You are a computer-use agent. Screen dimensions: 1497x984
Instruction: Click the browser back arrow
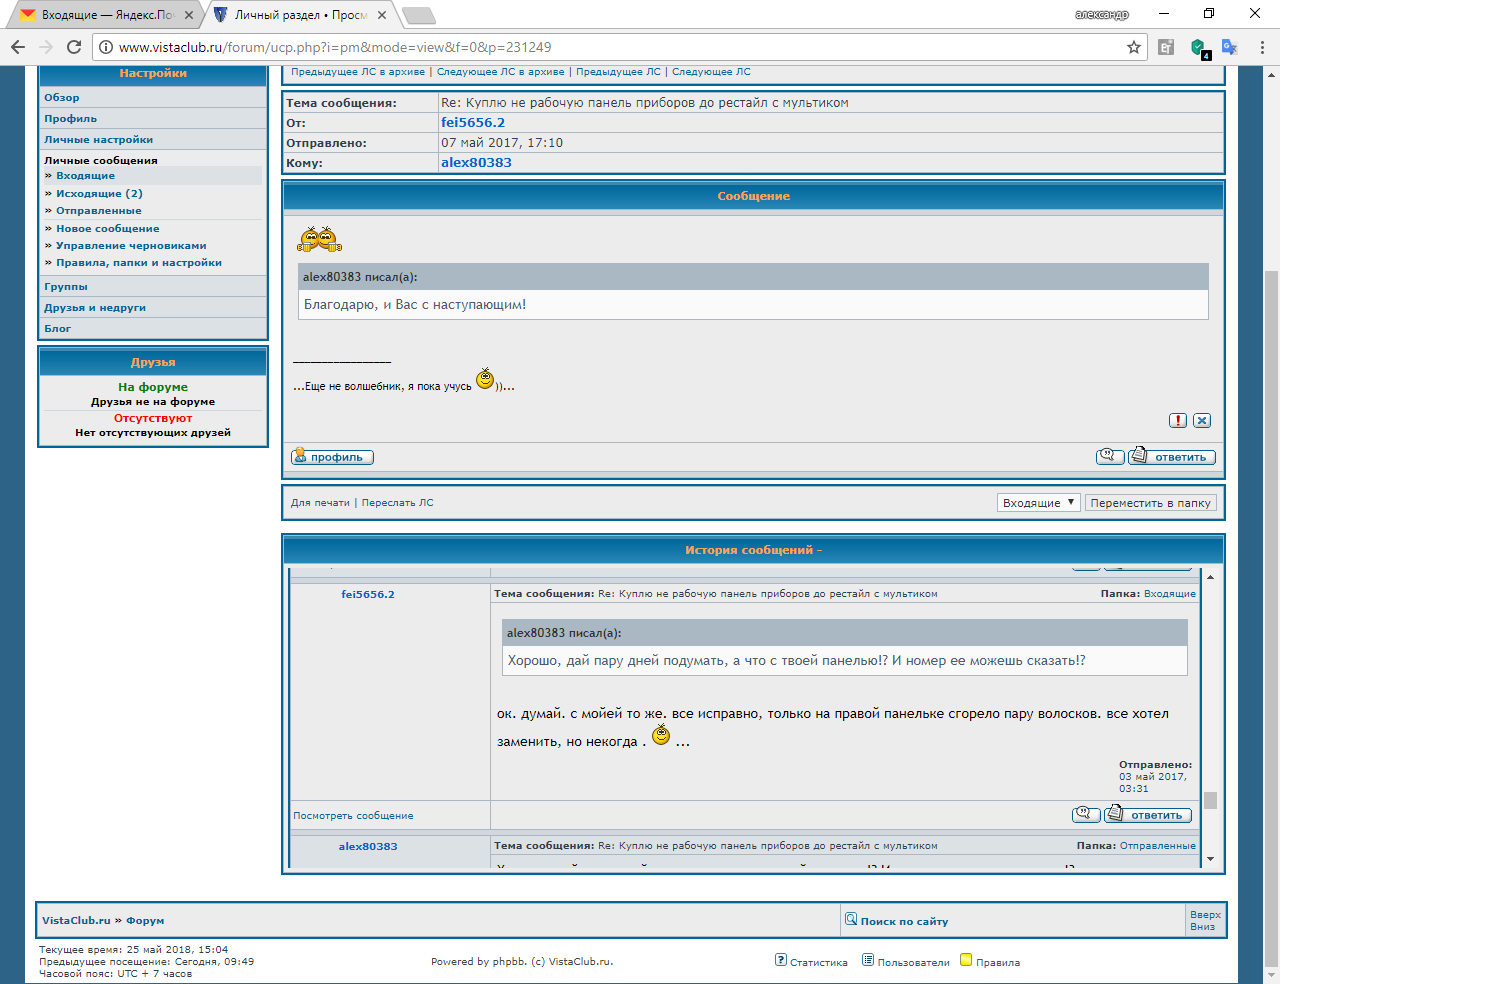(x=18, y=47)
